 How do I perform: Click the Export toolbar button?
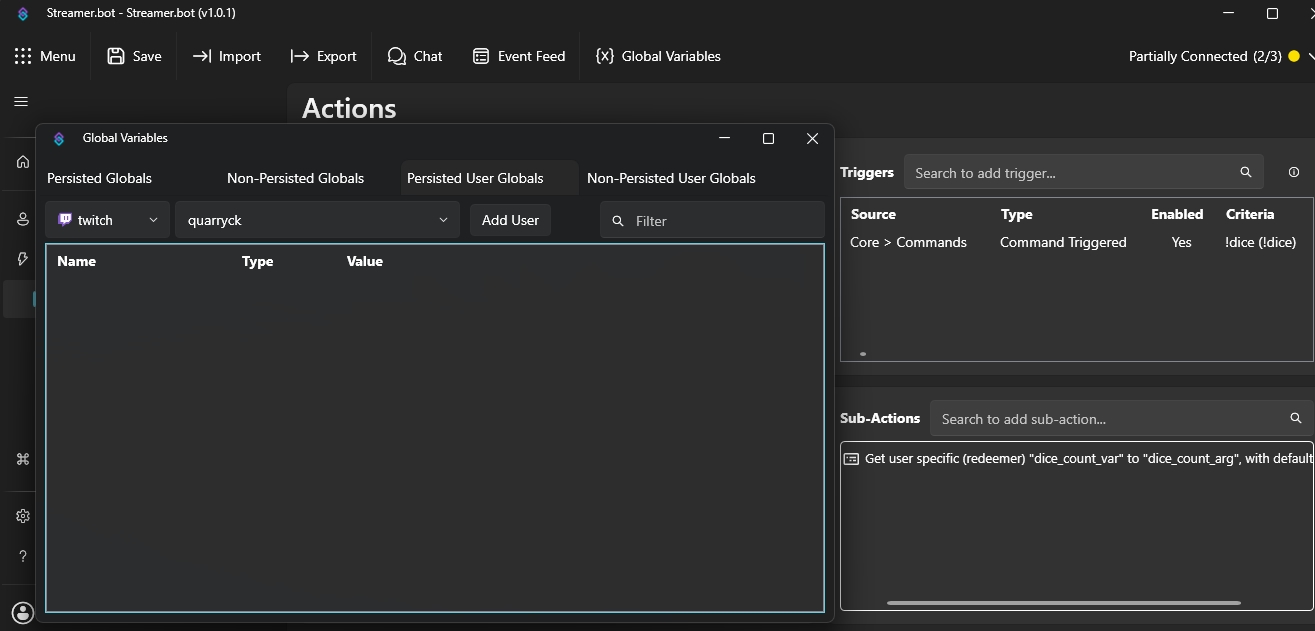coord(323,56)
